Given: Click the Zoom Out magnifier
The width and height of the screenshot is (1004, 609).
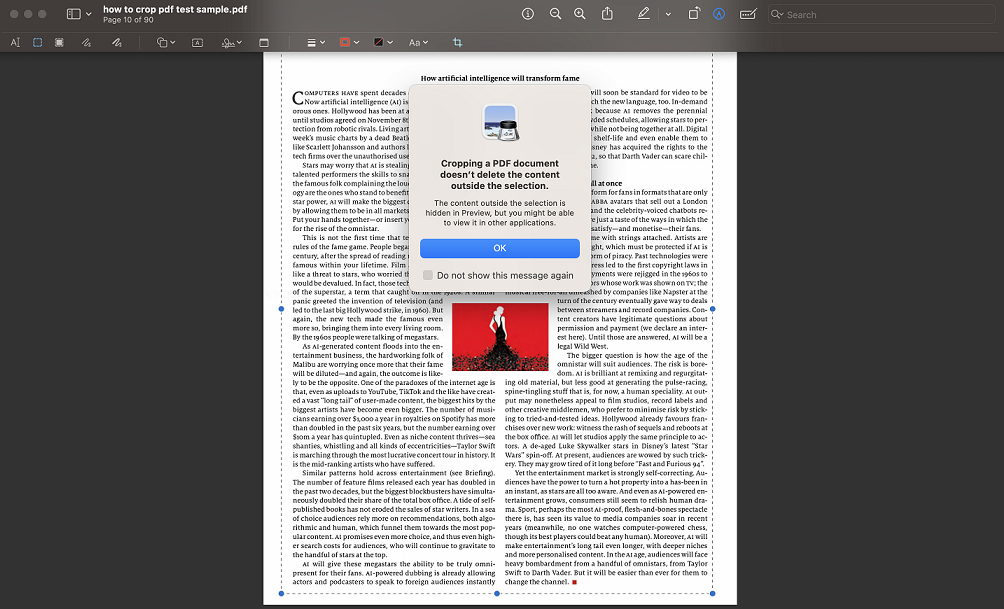Looking at the screenshot, I should [555, 14].
